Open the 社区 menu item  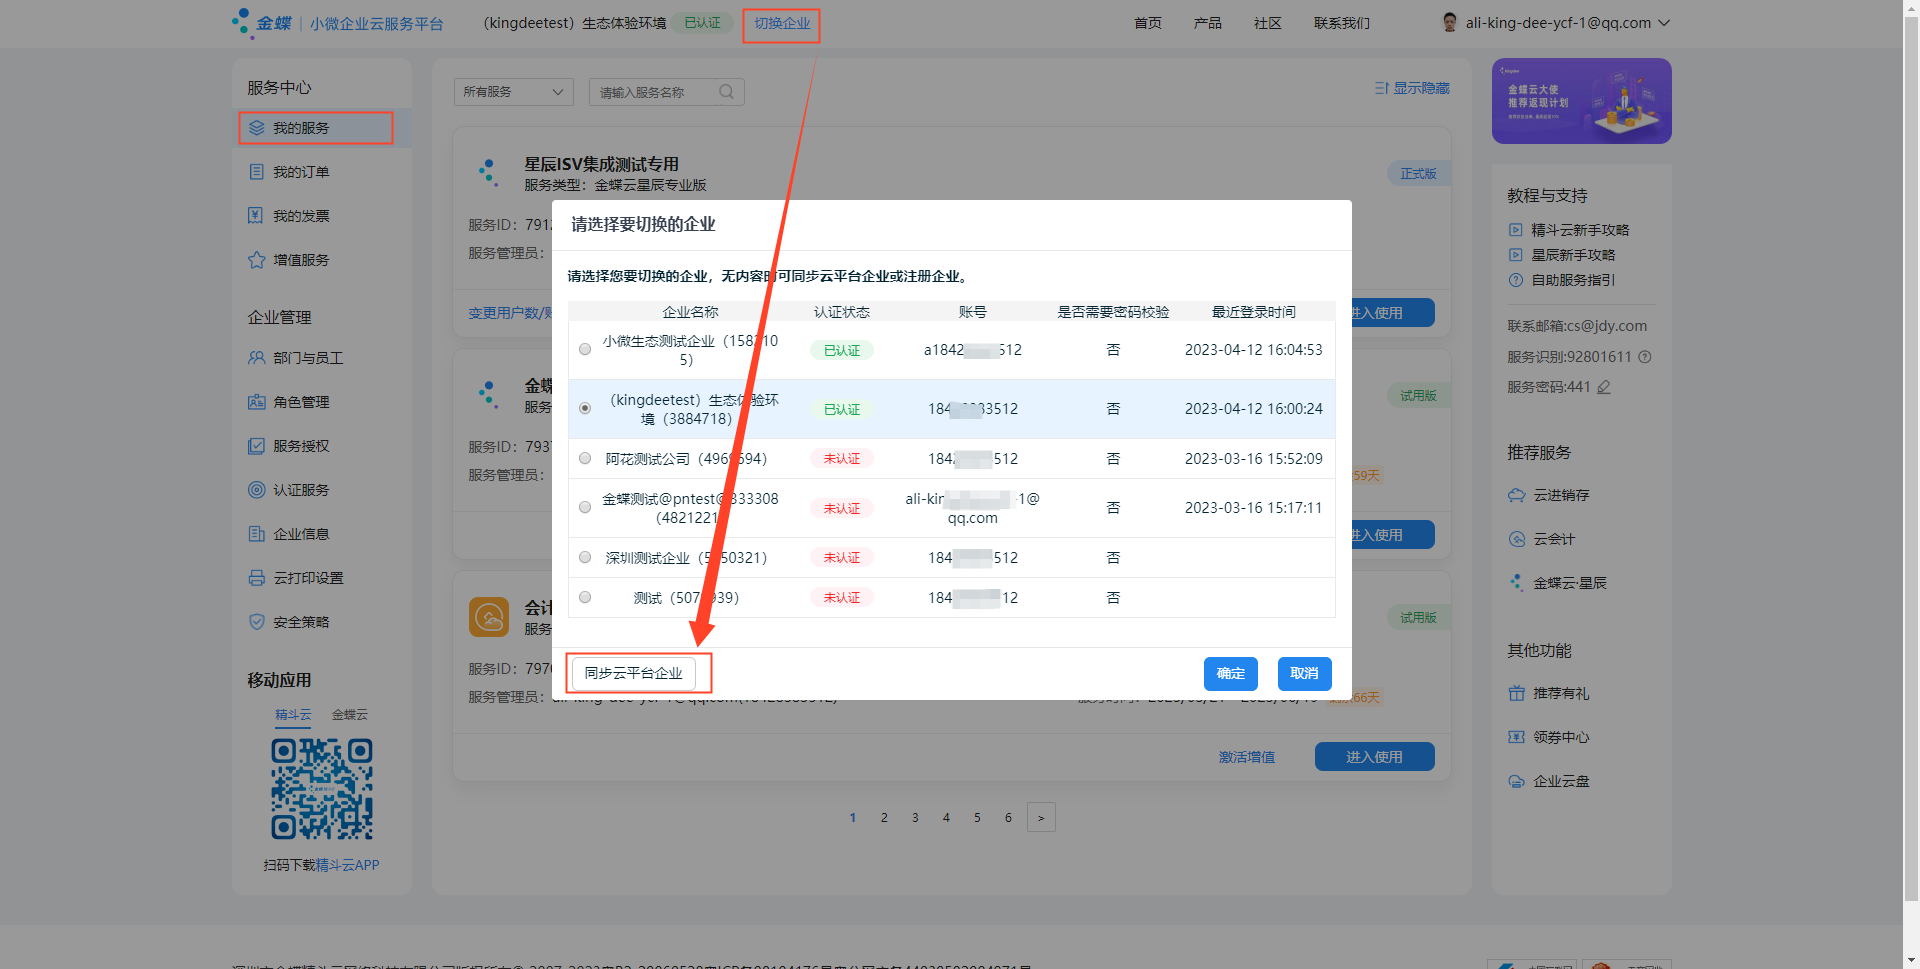[1268, 23]
